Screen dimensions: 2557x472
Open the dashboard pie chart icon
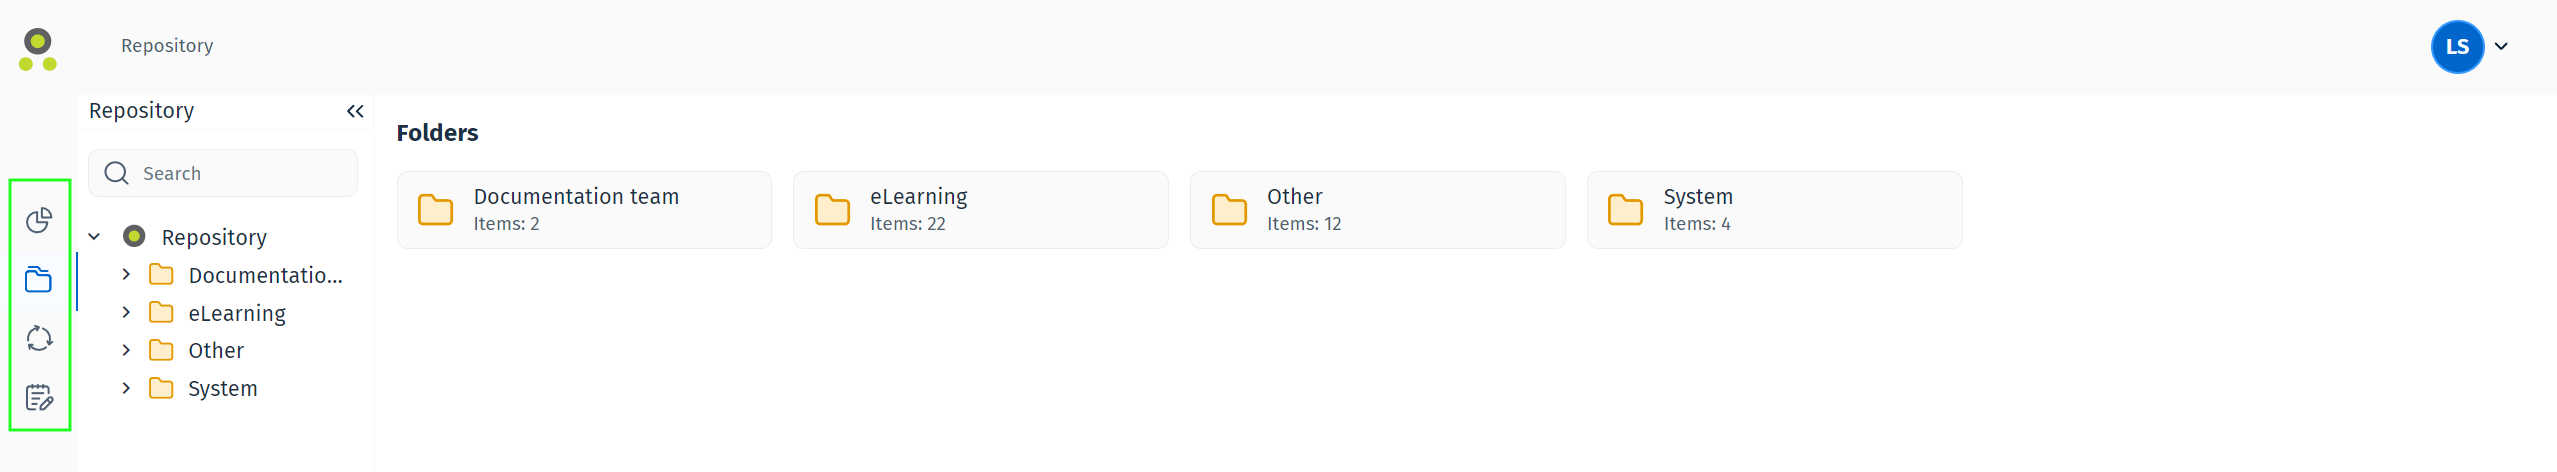tap(39, 220)
